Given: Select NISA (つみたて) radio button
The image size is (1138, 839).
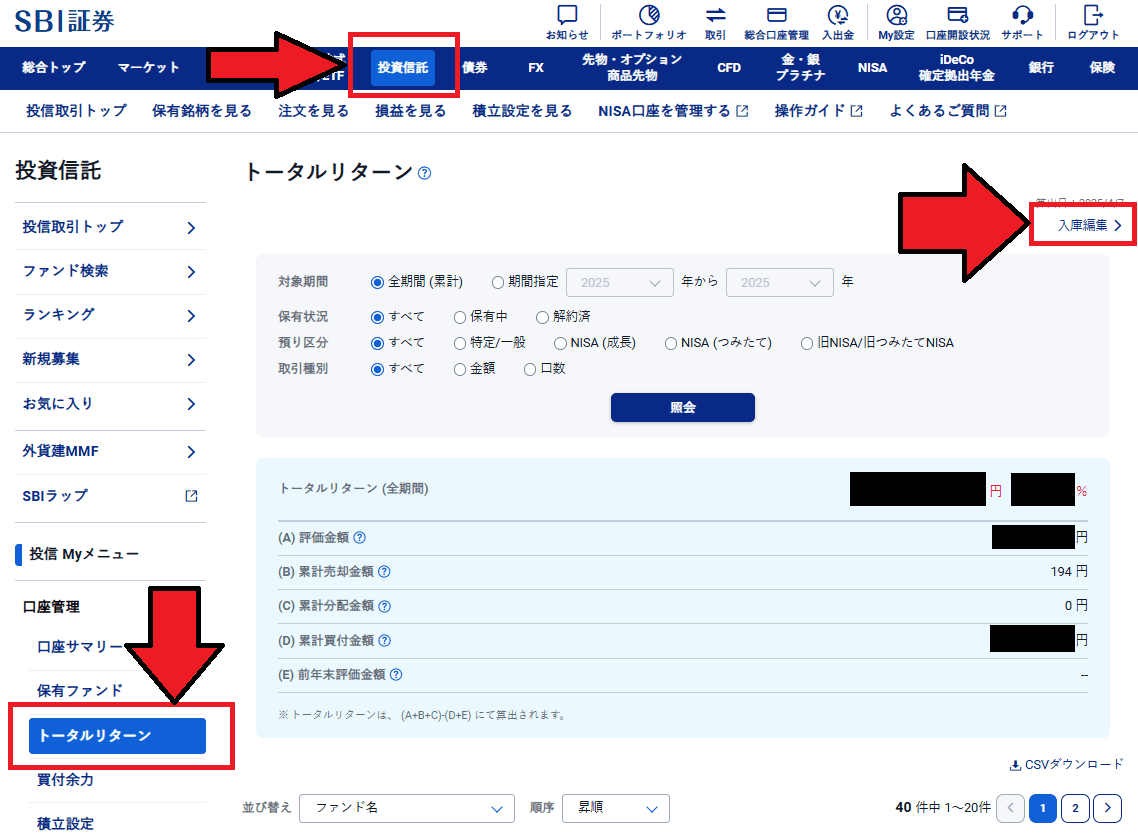Looking at the screenshot, I should 671,343.
